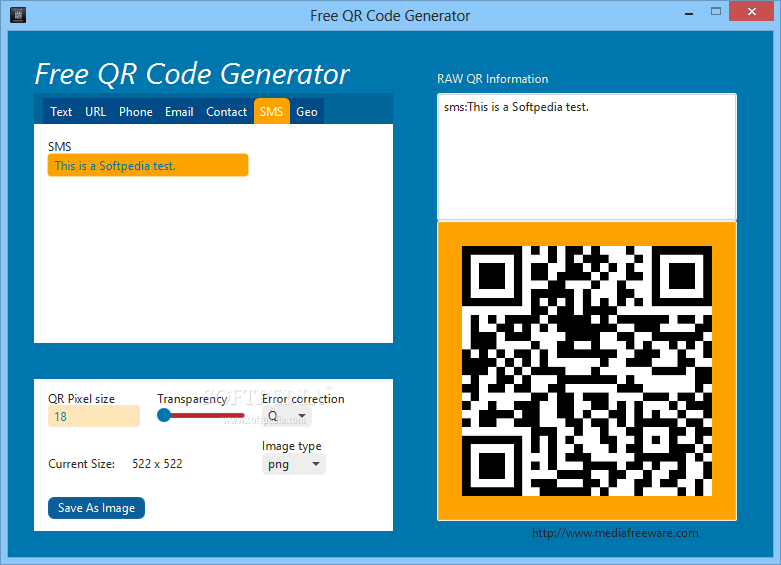The image size is (781, 565).
Task: Click the RAW QR Information text area
Action: coord(587,156)
